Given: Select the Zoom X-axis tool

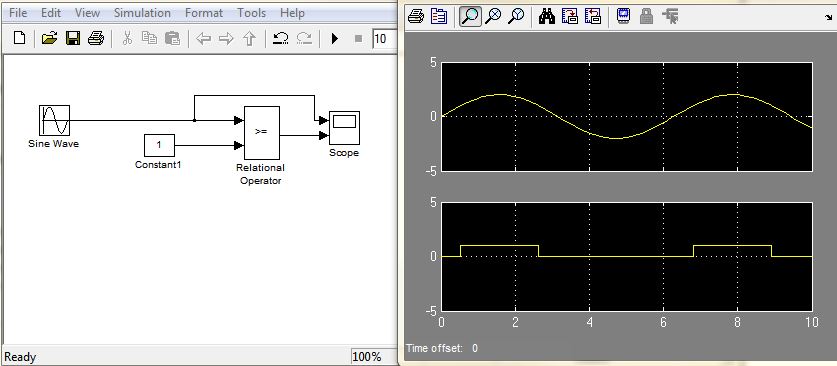Looking at the screenshot, I should [494, 17].
